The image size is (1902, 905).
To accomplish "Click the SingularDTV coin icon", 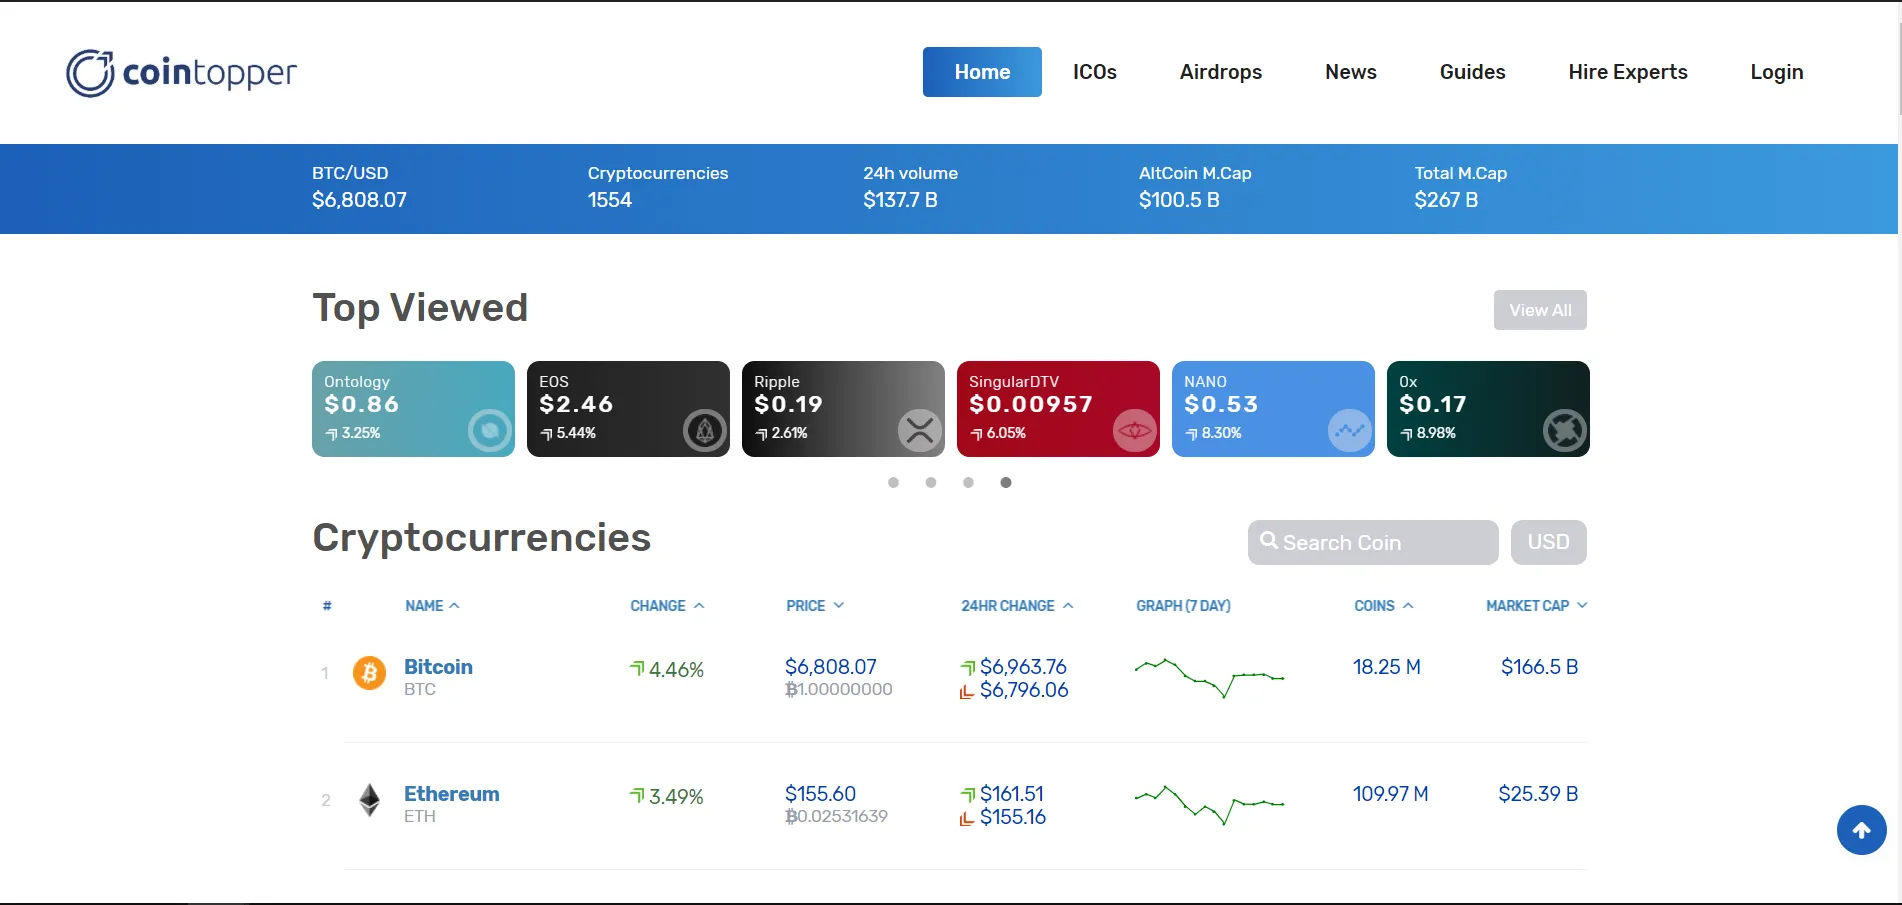I will pyautogui.click(x=1135, y=431).
